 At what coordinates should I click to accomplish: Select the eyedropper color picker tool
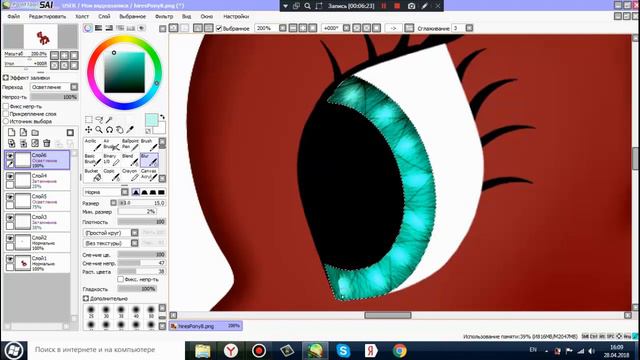tap(130, 130)
